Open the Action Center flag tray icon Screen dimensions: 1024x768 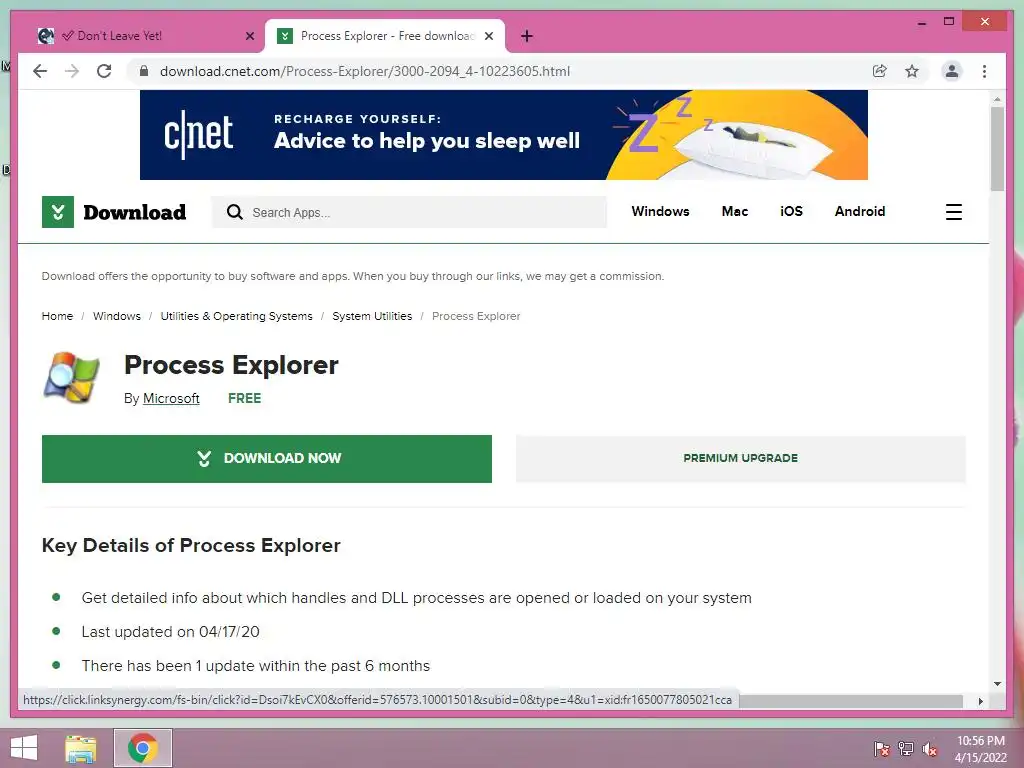[x=881, y=748]
